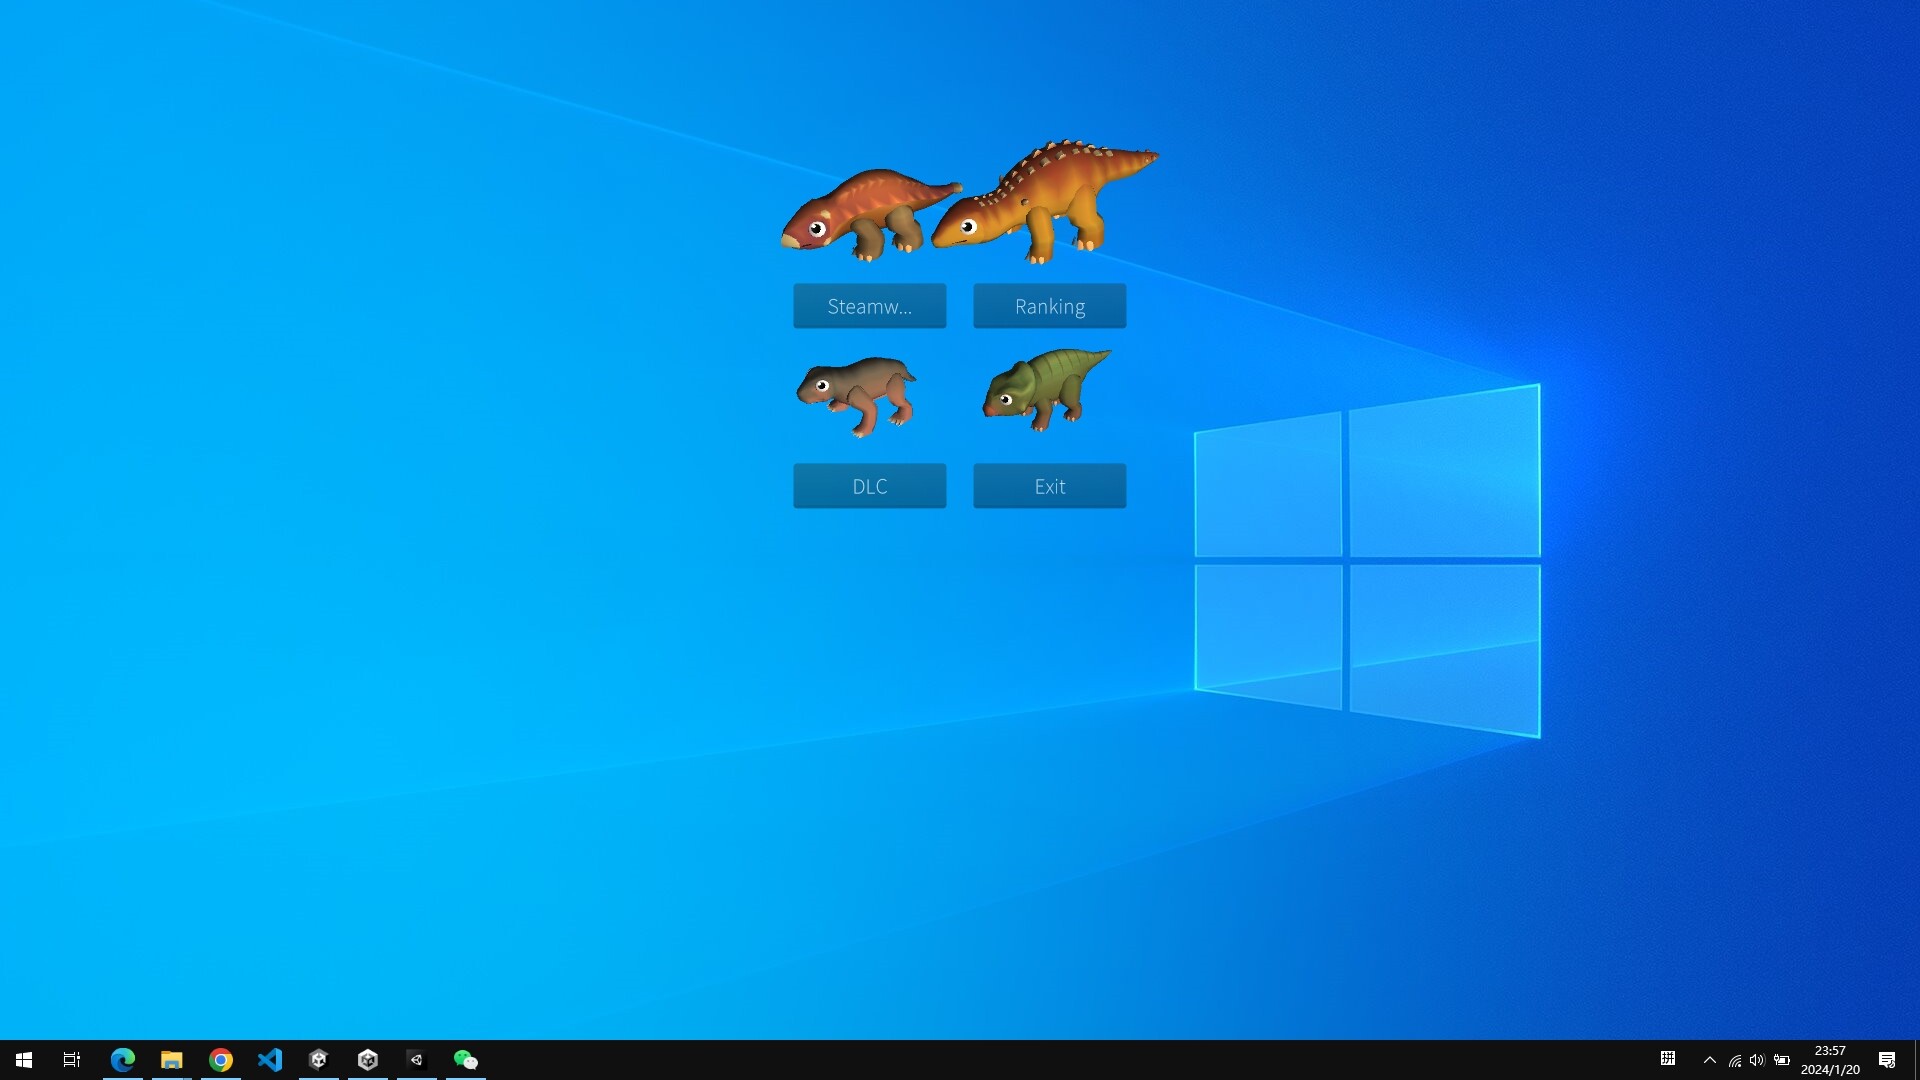
Task: Launch Microsoft Edge from the taskbar
Action: click(x=122, y=1059)
